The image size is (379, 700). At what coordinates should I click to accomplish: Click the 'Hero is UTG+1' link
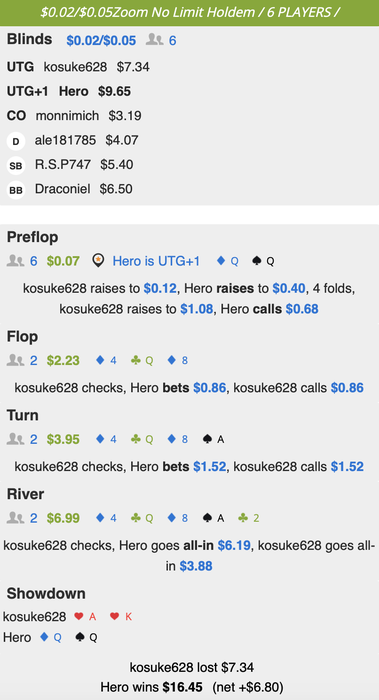coord(156,261)
